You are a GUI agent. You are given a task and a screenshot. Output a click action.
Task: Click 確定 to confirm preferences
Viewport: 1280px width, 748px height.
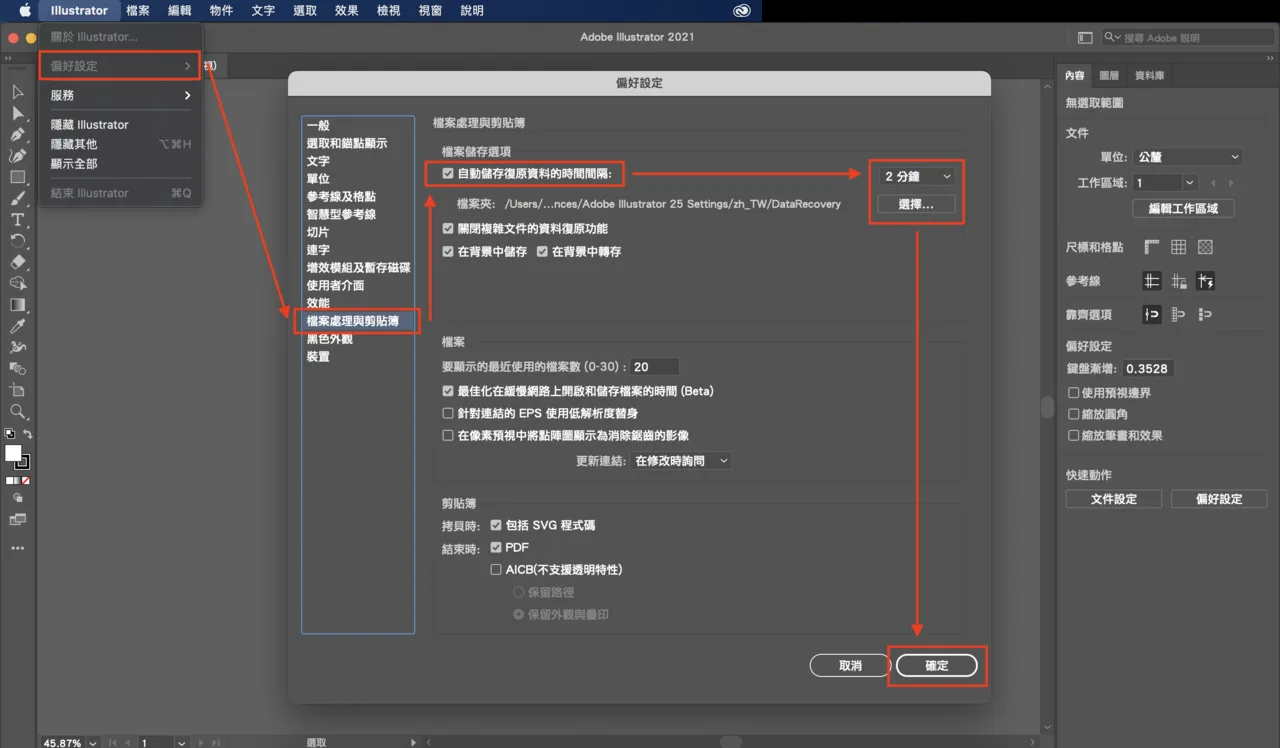[937, 666]
